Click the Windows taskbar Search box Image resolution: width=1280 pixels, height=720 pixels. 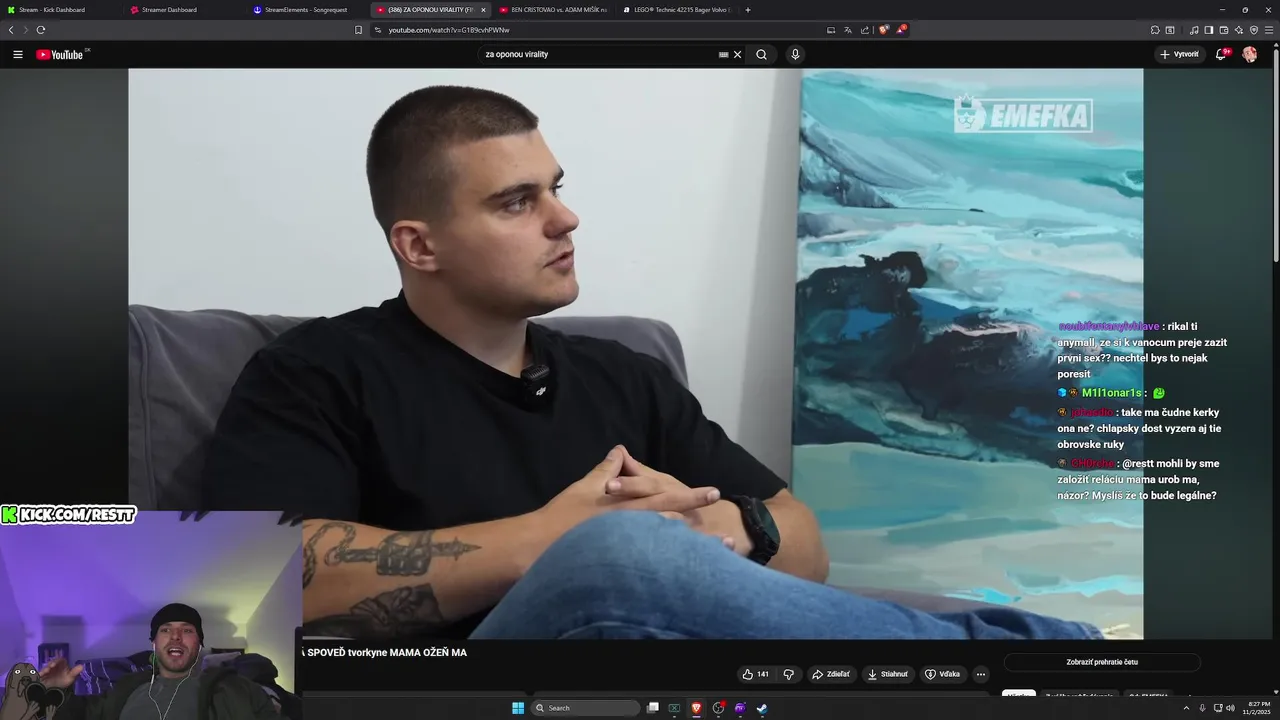(585, 708)
